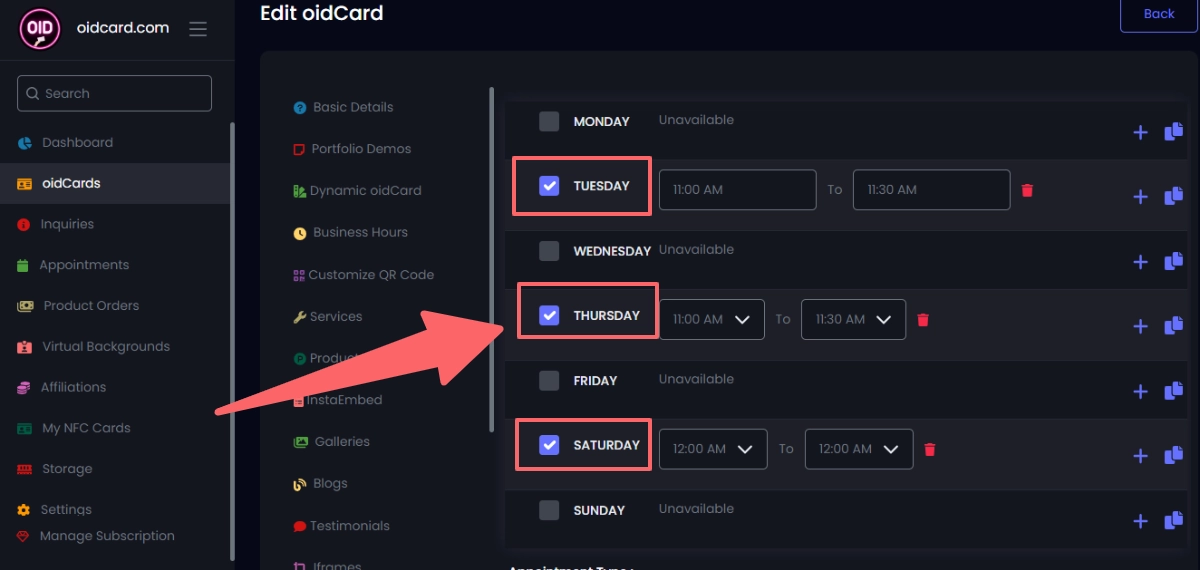
Task: Open Saturday end time dropdown
Action: pos(858,449)
